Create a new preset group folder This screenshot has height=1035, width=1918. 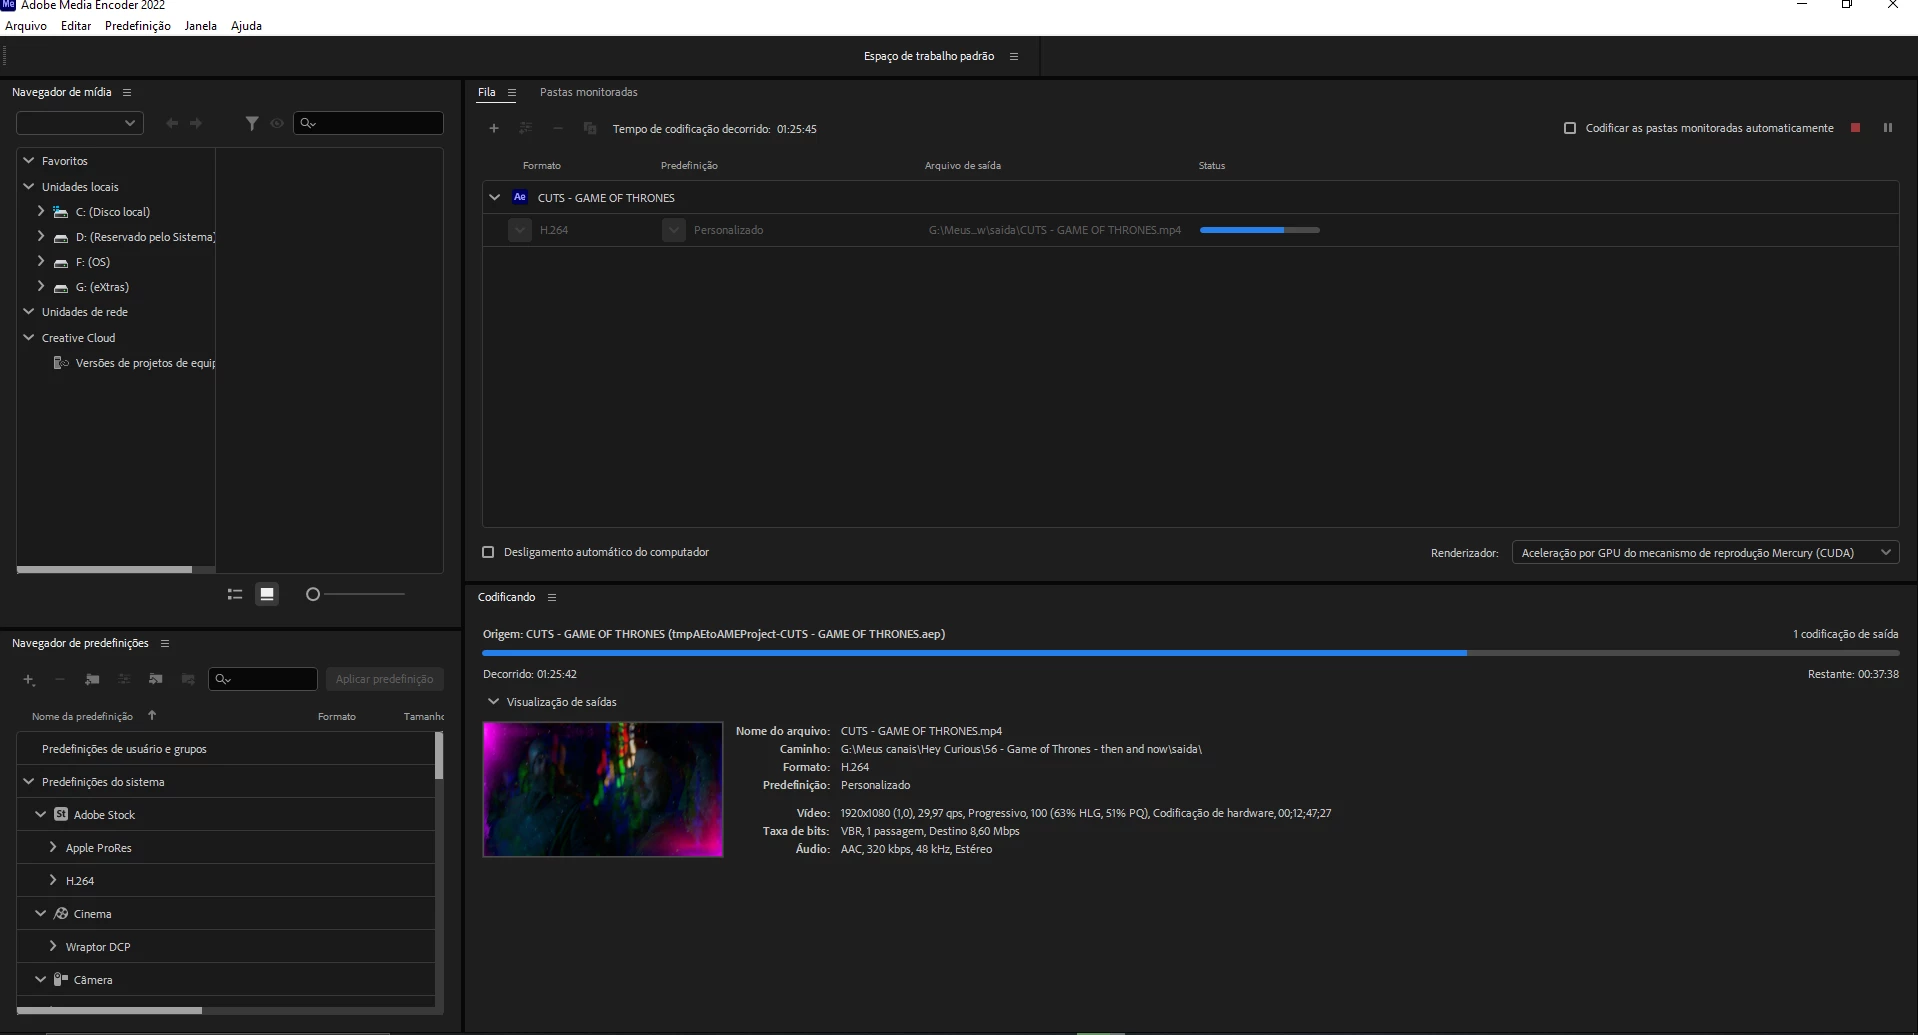click(92, 679)
